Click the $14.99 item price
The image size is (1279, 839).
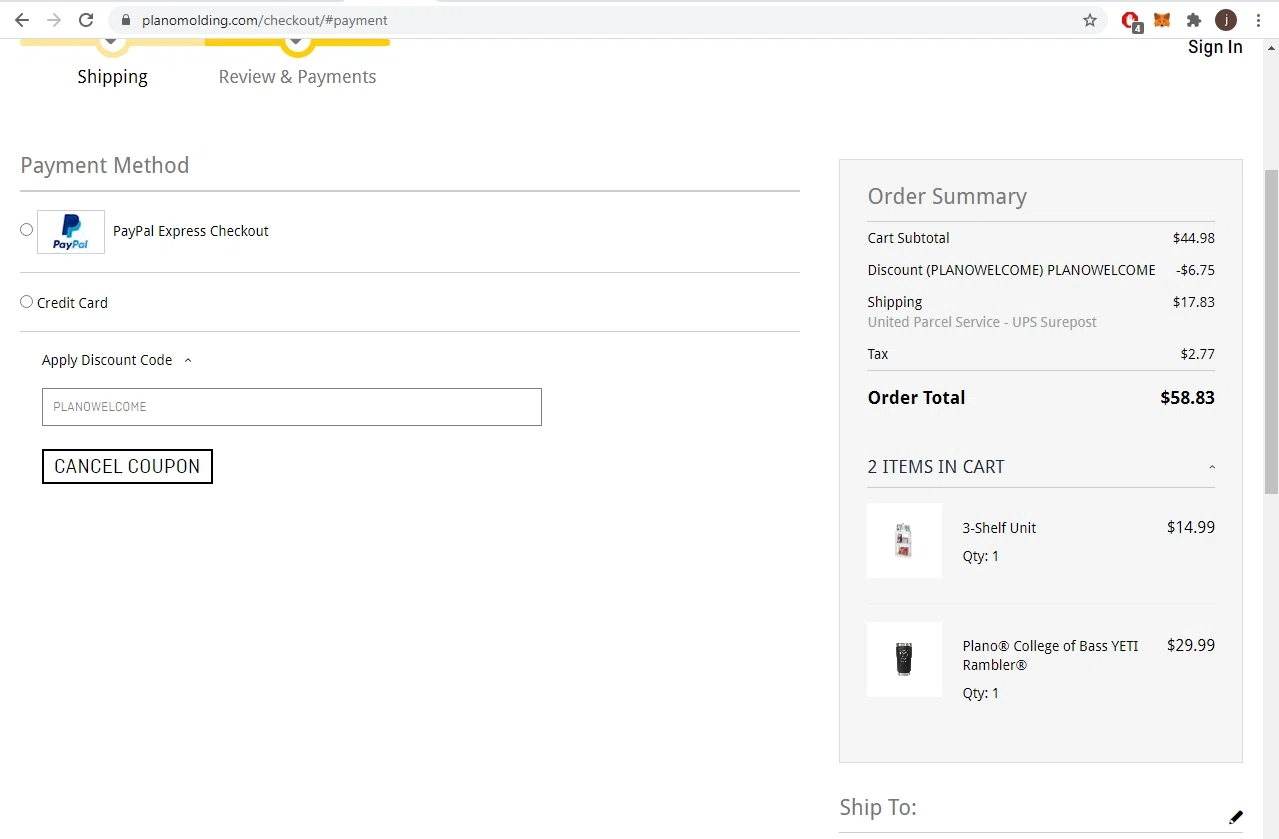coord(1191,527)
